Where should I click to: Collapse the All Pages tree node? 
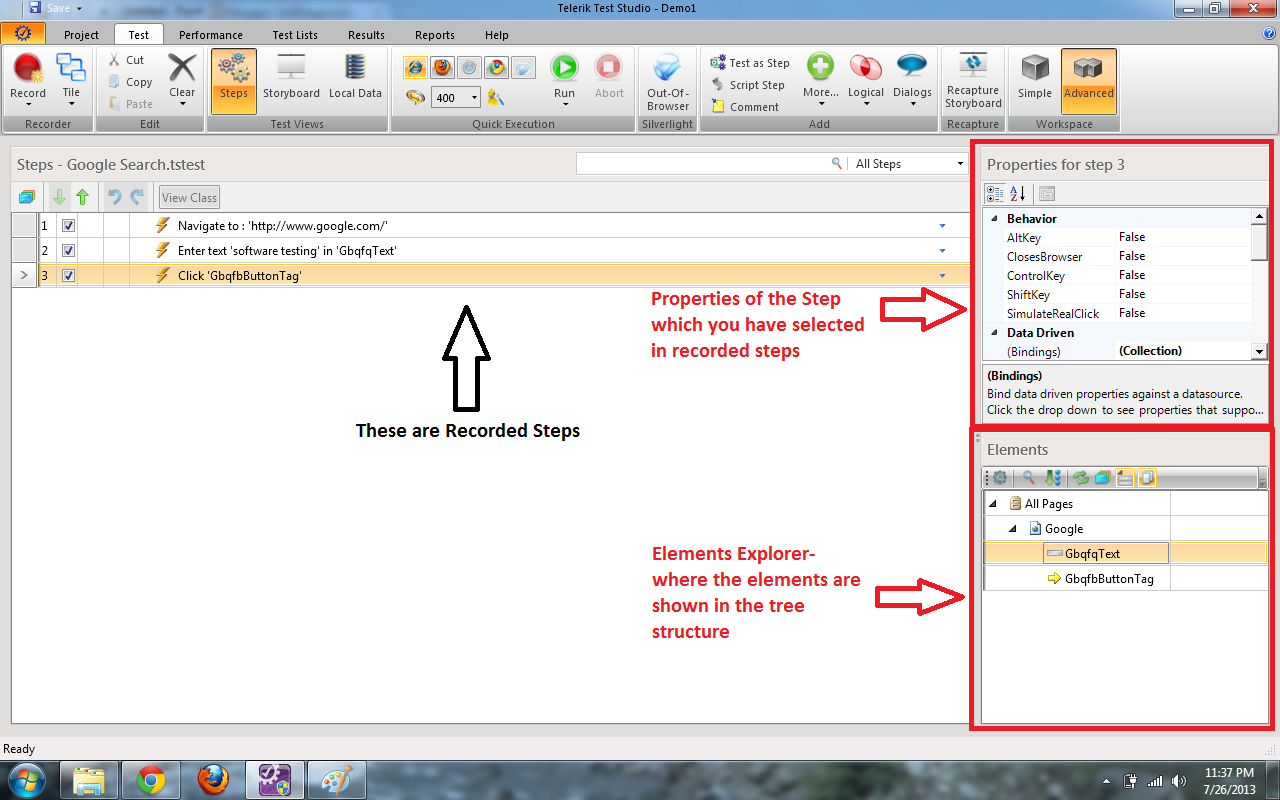(x=993, y=504)
